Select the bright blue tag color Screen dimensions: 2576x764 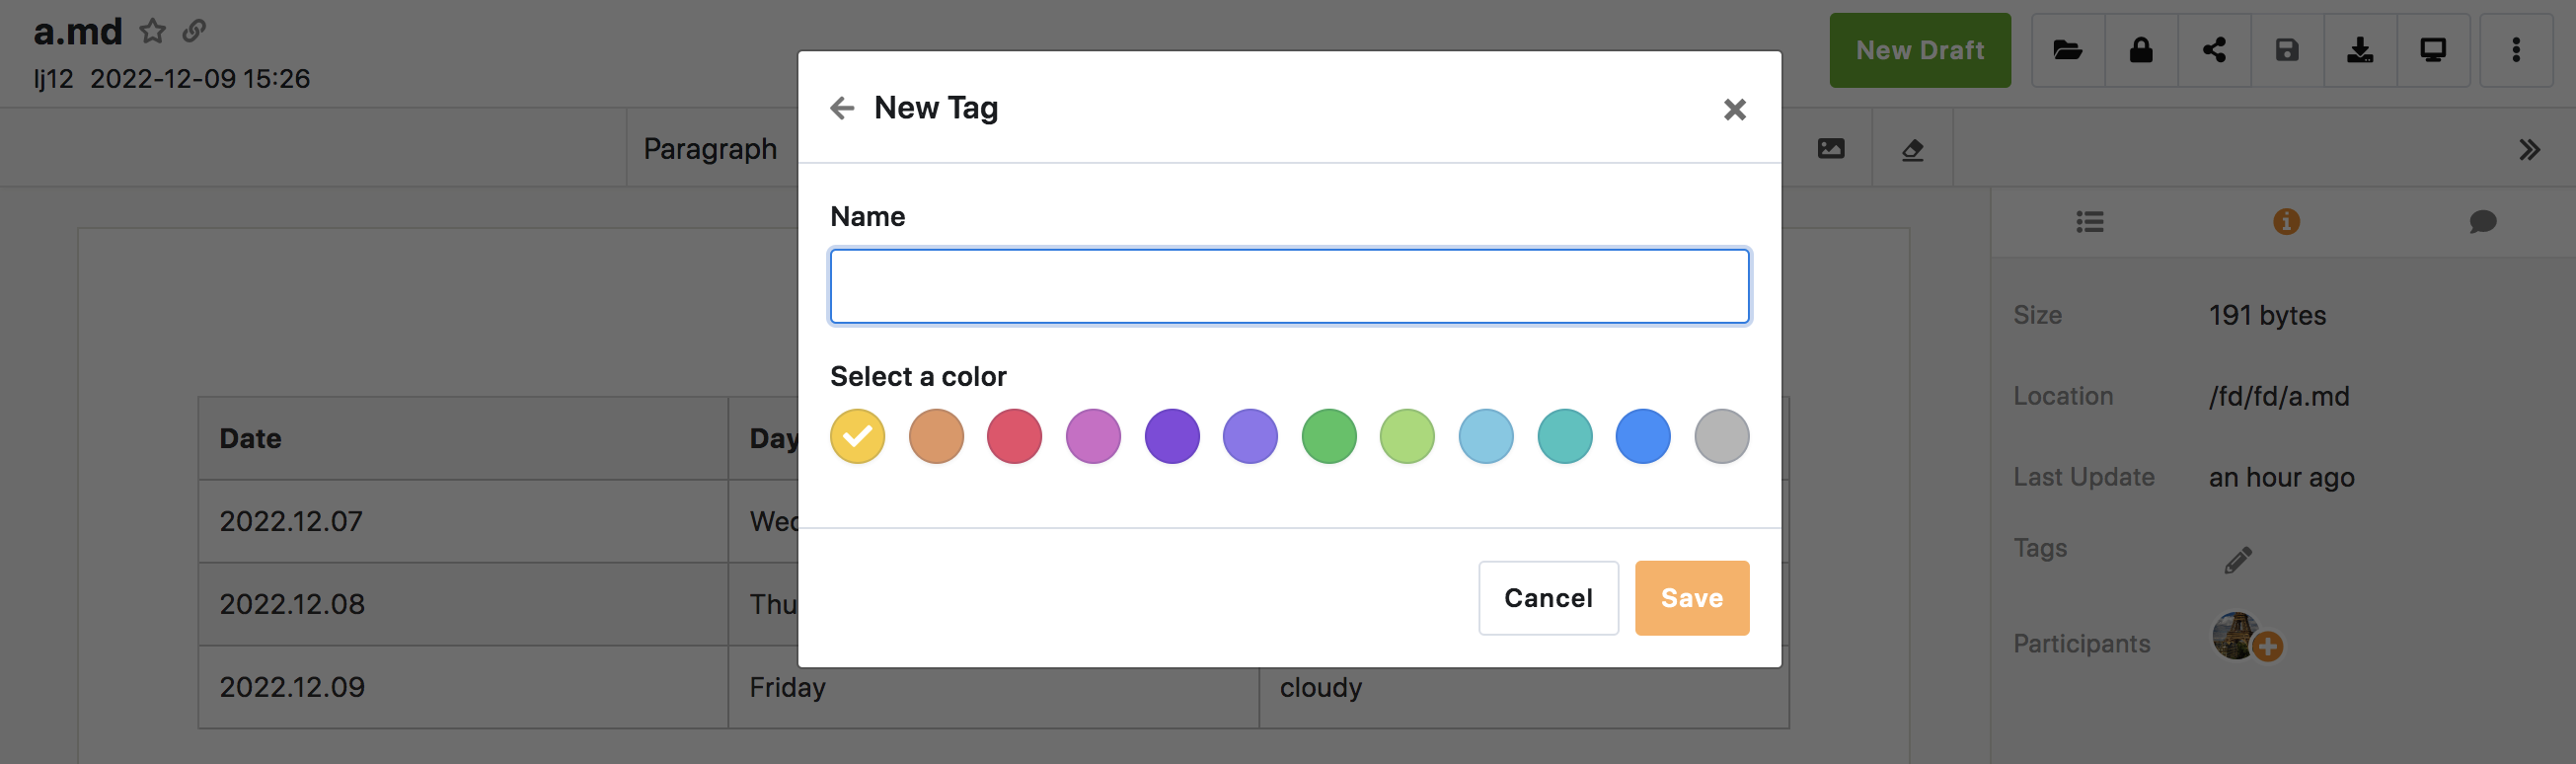[x=1643, y=436]
